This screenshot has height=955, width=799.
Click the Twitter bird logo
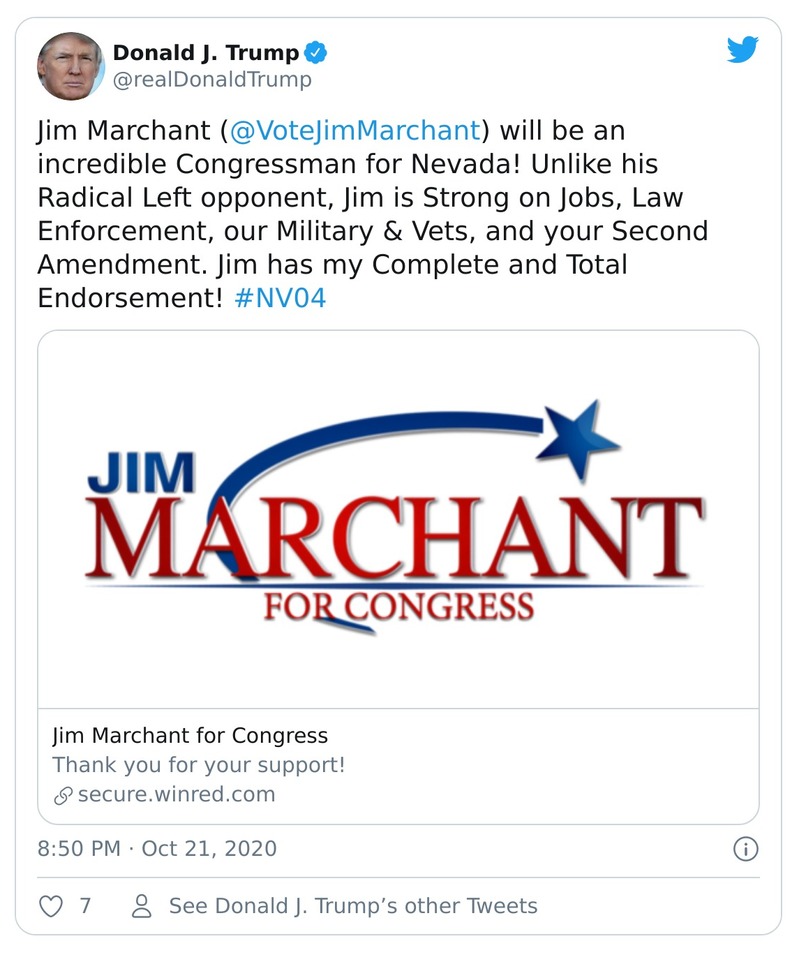point(742,50)
